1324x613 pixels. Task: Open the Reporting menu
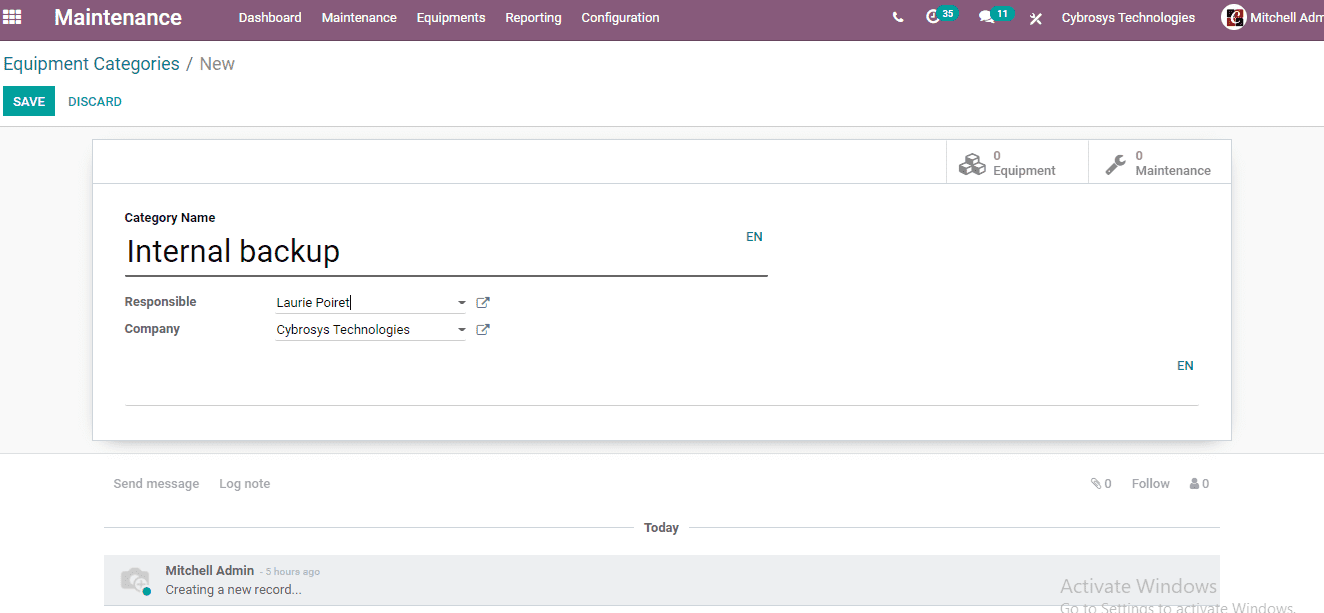click(x=533, y=18)
